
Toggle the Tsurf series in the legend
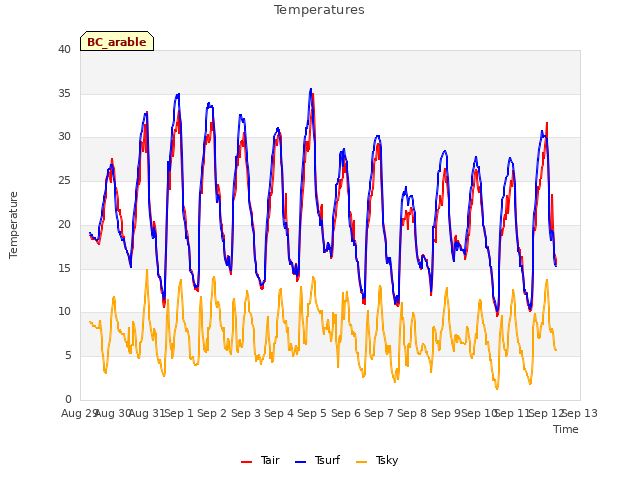click(x=317, y=460)
